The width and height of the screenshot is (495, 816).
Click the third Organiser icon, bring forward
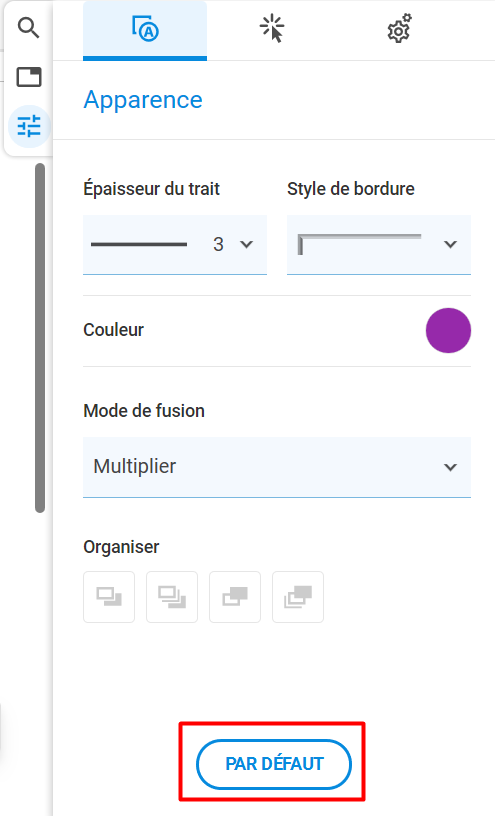click(235, 597)
